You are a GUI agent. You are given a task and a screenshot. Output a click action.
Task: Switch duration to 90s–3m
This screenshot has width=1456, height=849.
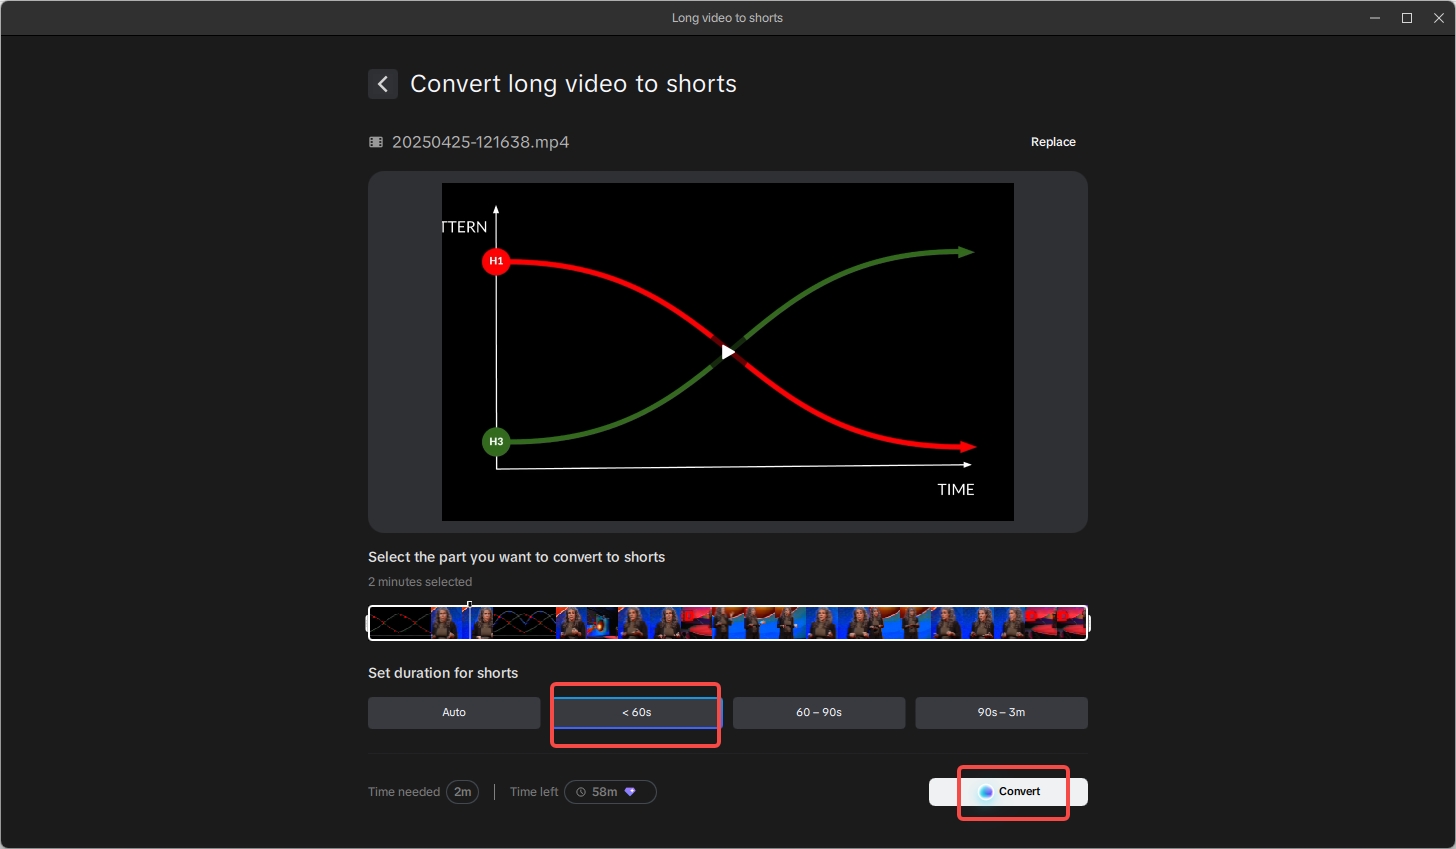coord(1001,712)
